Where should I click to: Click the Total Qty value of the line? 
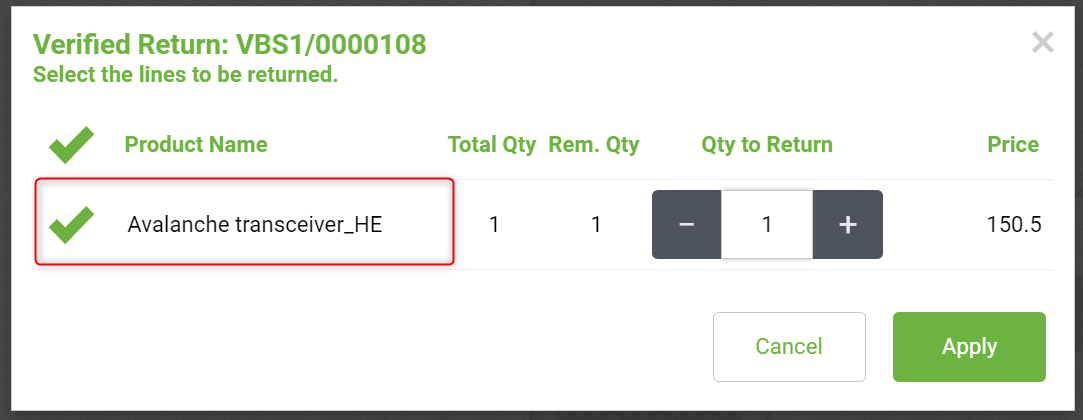click(x=494, y=225)
